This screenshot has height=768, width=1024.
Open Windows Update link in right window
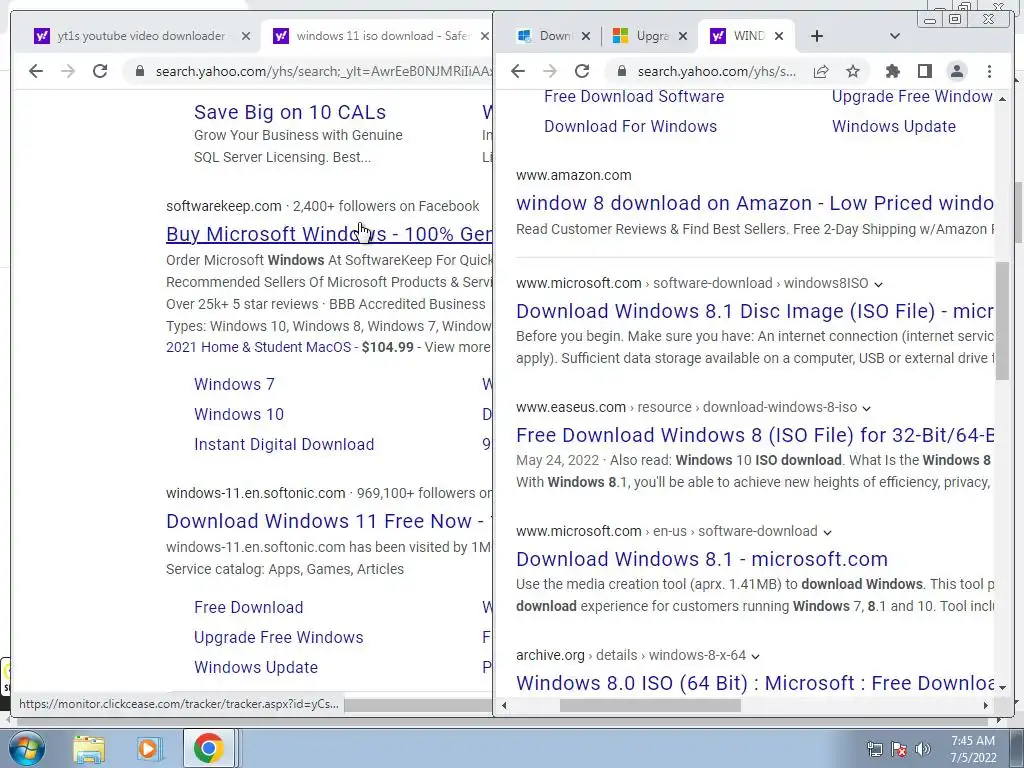pos(894,126)
